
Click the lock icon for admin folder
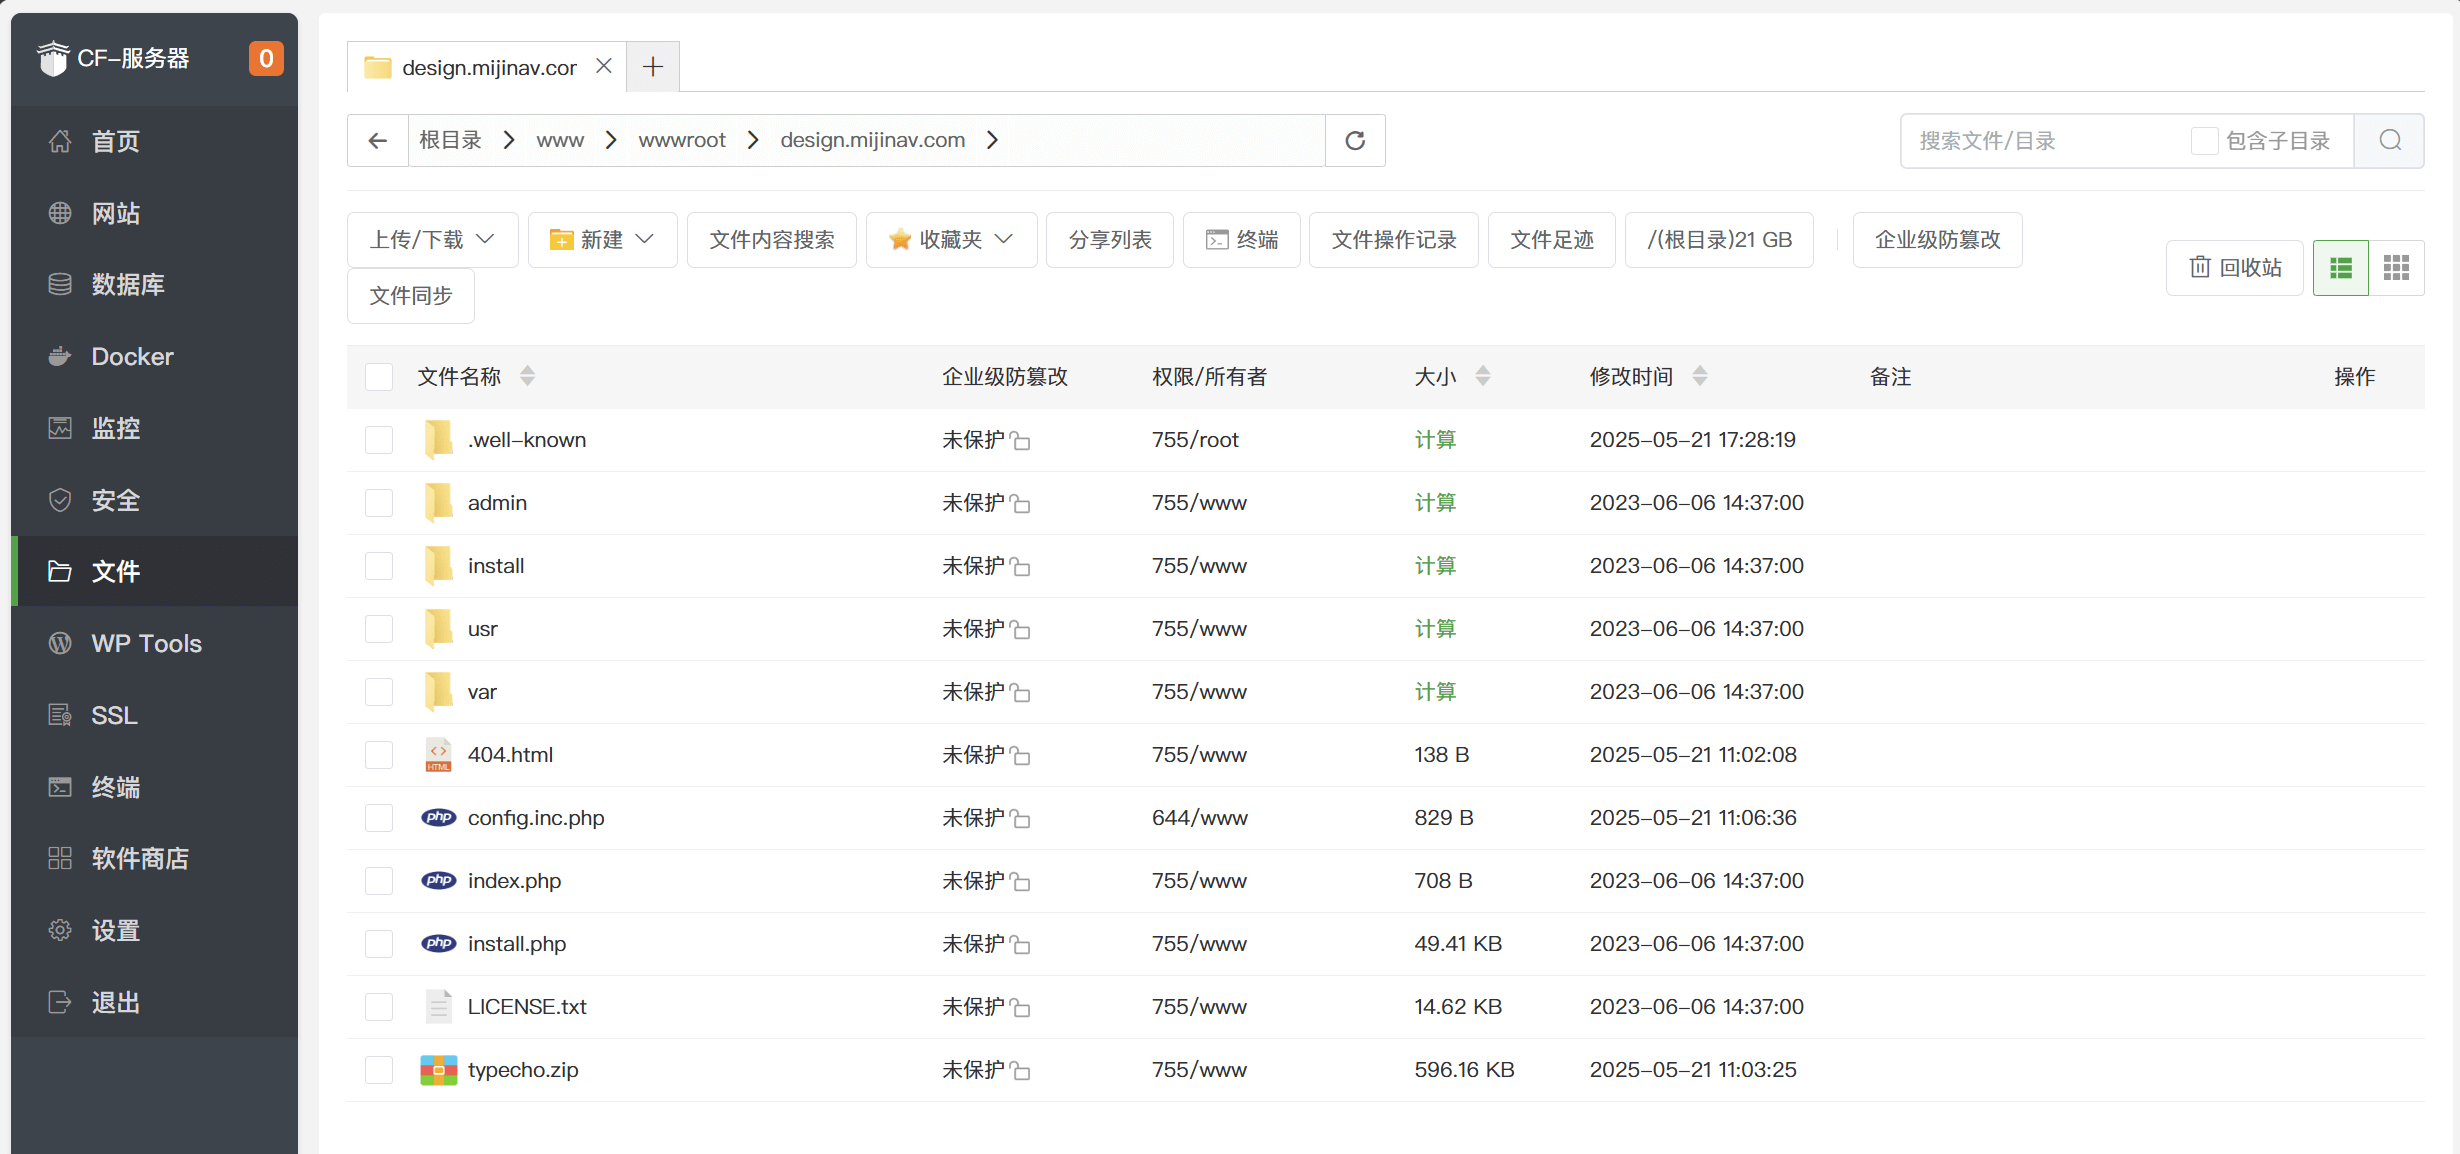[1020, 504]
